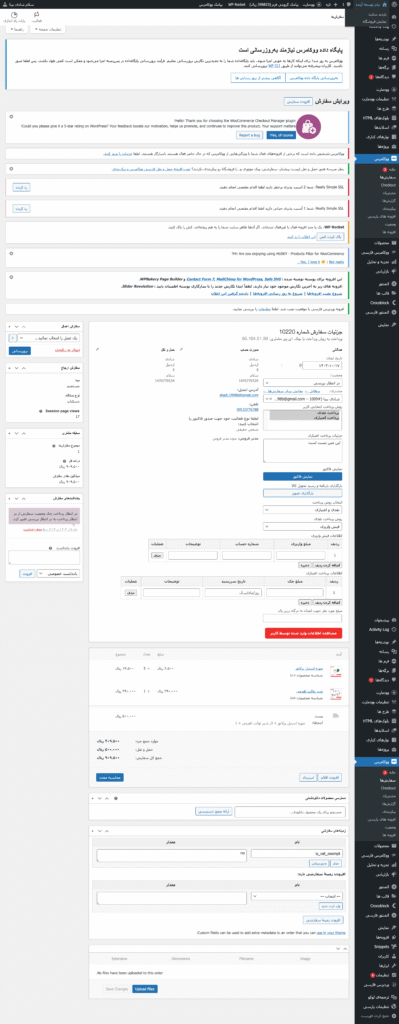399x1024 pixels.
Task: Click the blue Upload Files button
Action: [x=144, y=989]
